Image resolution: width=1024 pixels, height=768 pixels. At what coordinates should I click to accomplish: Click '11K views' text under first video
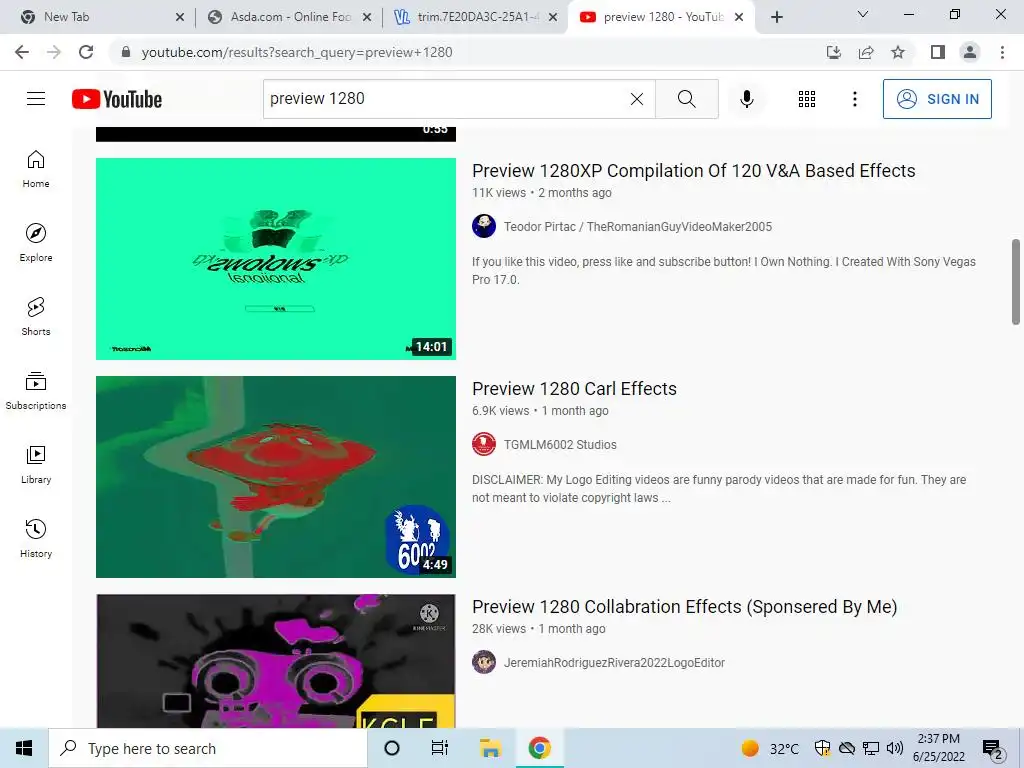tap(499, 193)
